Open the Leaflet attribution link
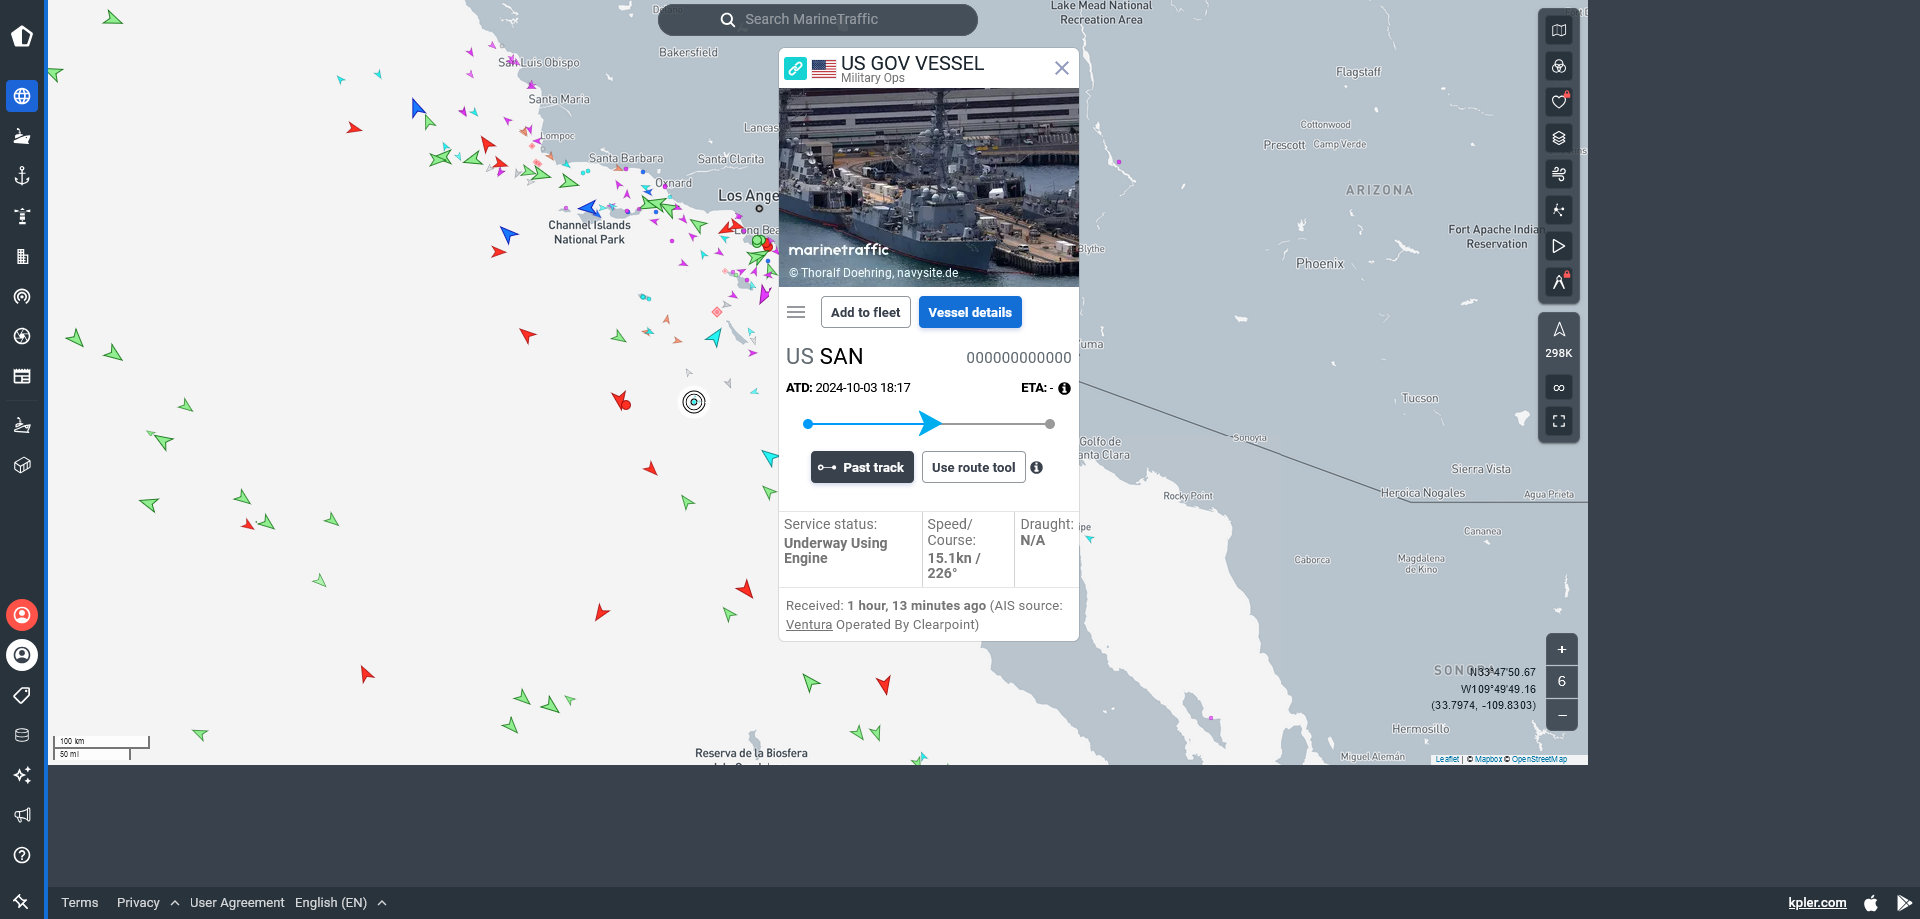Viewport: 1920px width, 919px height. coord(1447,759)
